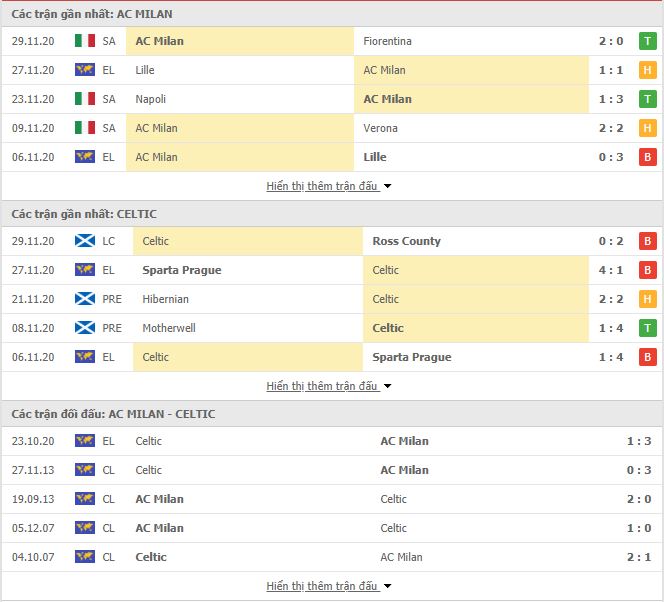Select the 1:3 score of Napoli vs AC Milan
The width and height of the screenshot is (664, 602).
click(611, 99)
